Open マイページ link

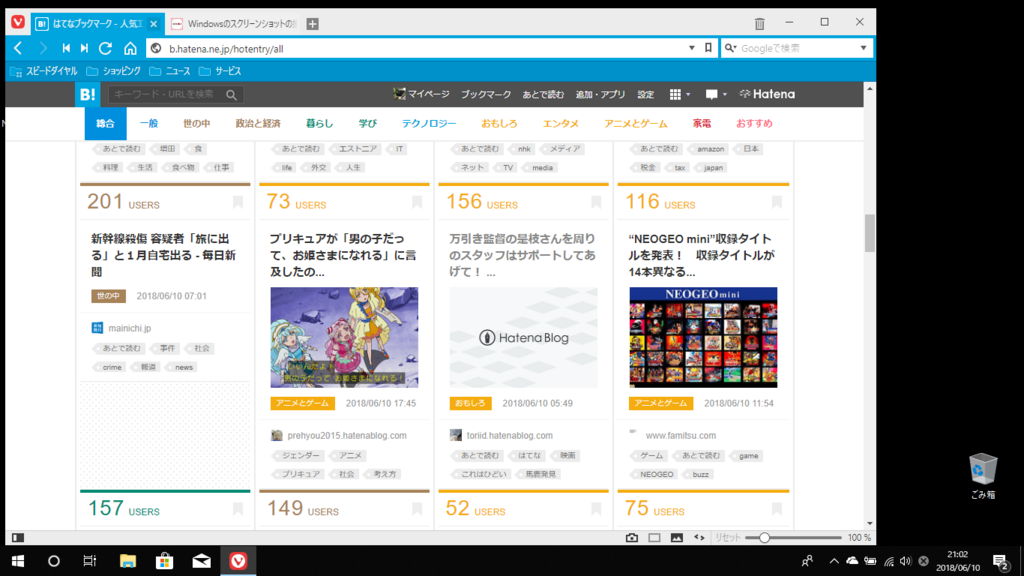pyautogui.click(x=421, y=95)
